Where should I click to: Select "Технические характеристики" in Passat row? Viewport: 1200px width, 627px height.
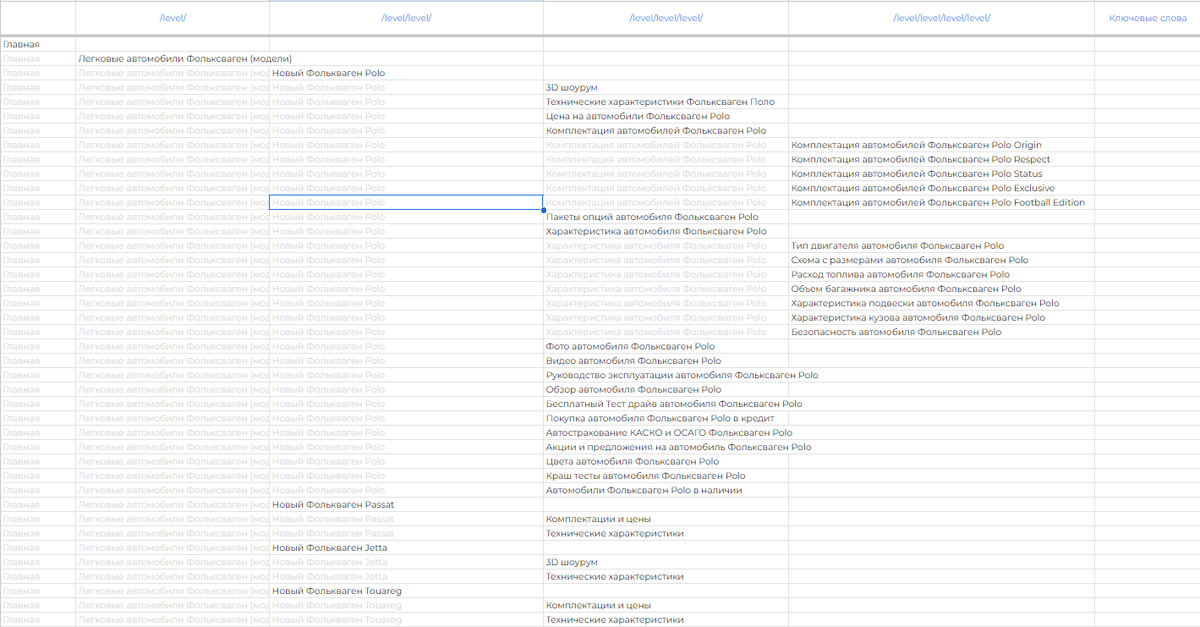pos(666,534)
